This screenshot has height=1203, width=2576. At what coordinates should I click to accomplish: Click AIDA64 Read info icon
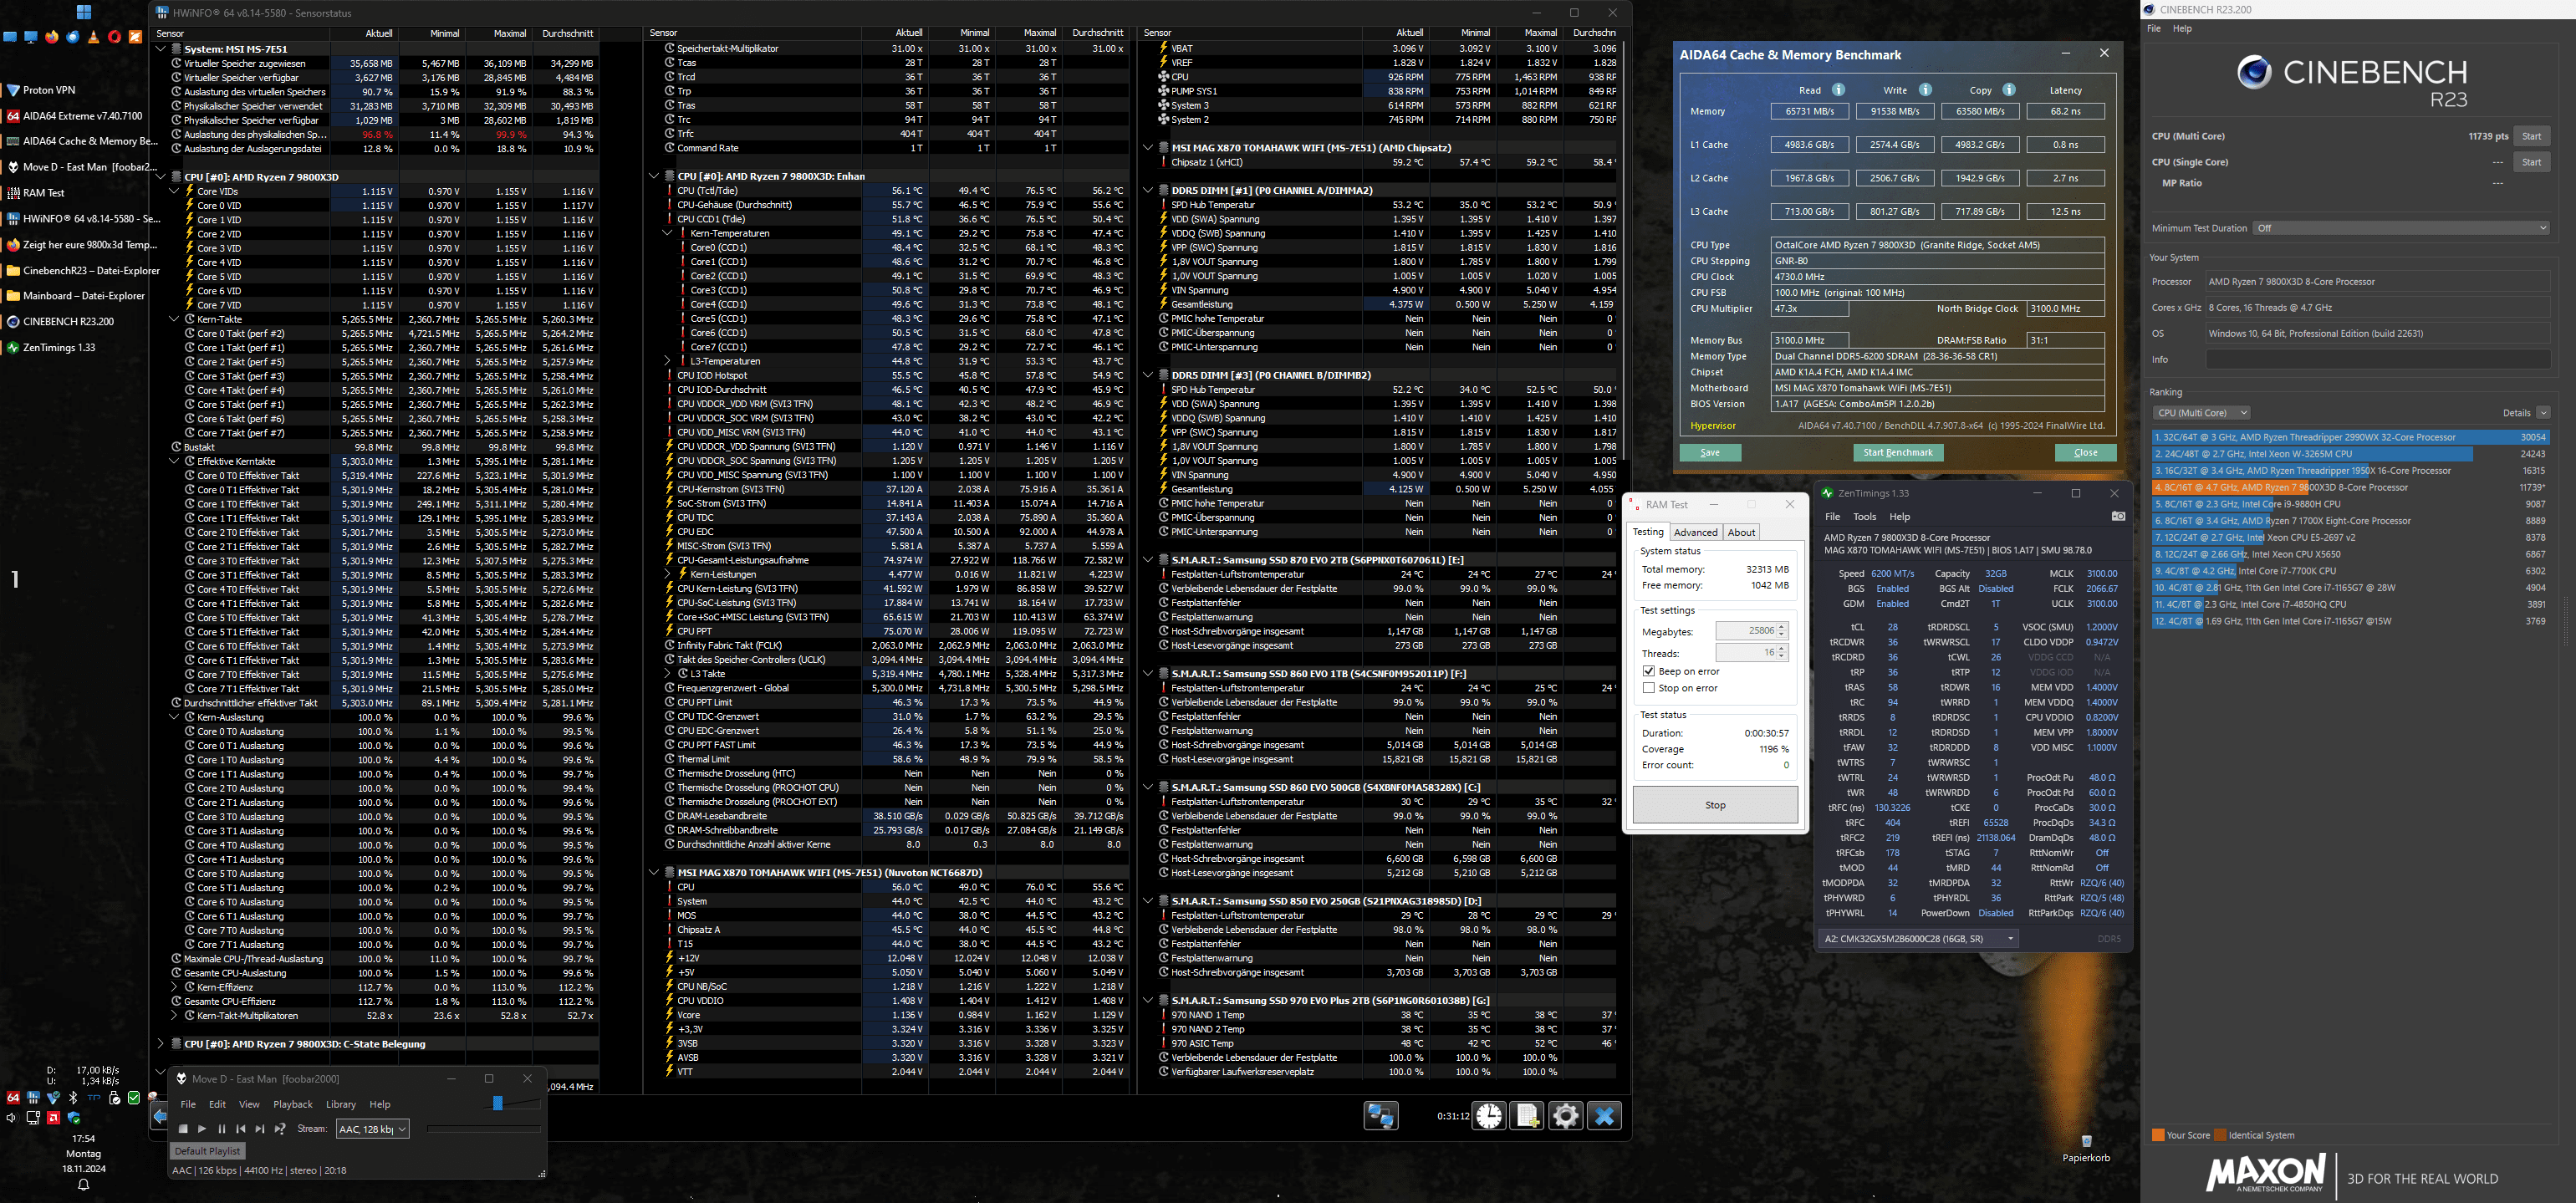pyautogui.click(x=1838, y=90)
